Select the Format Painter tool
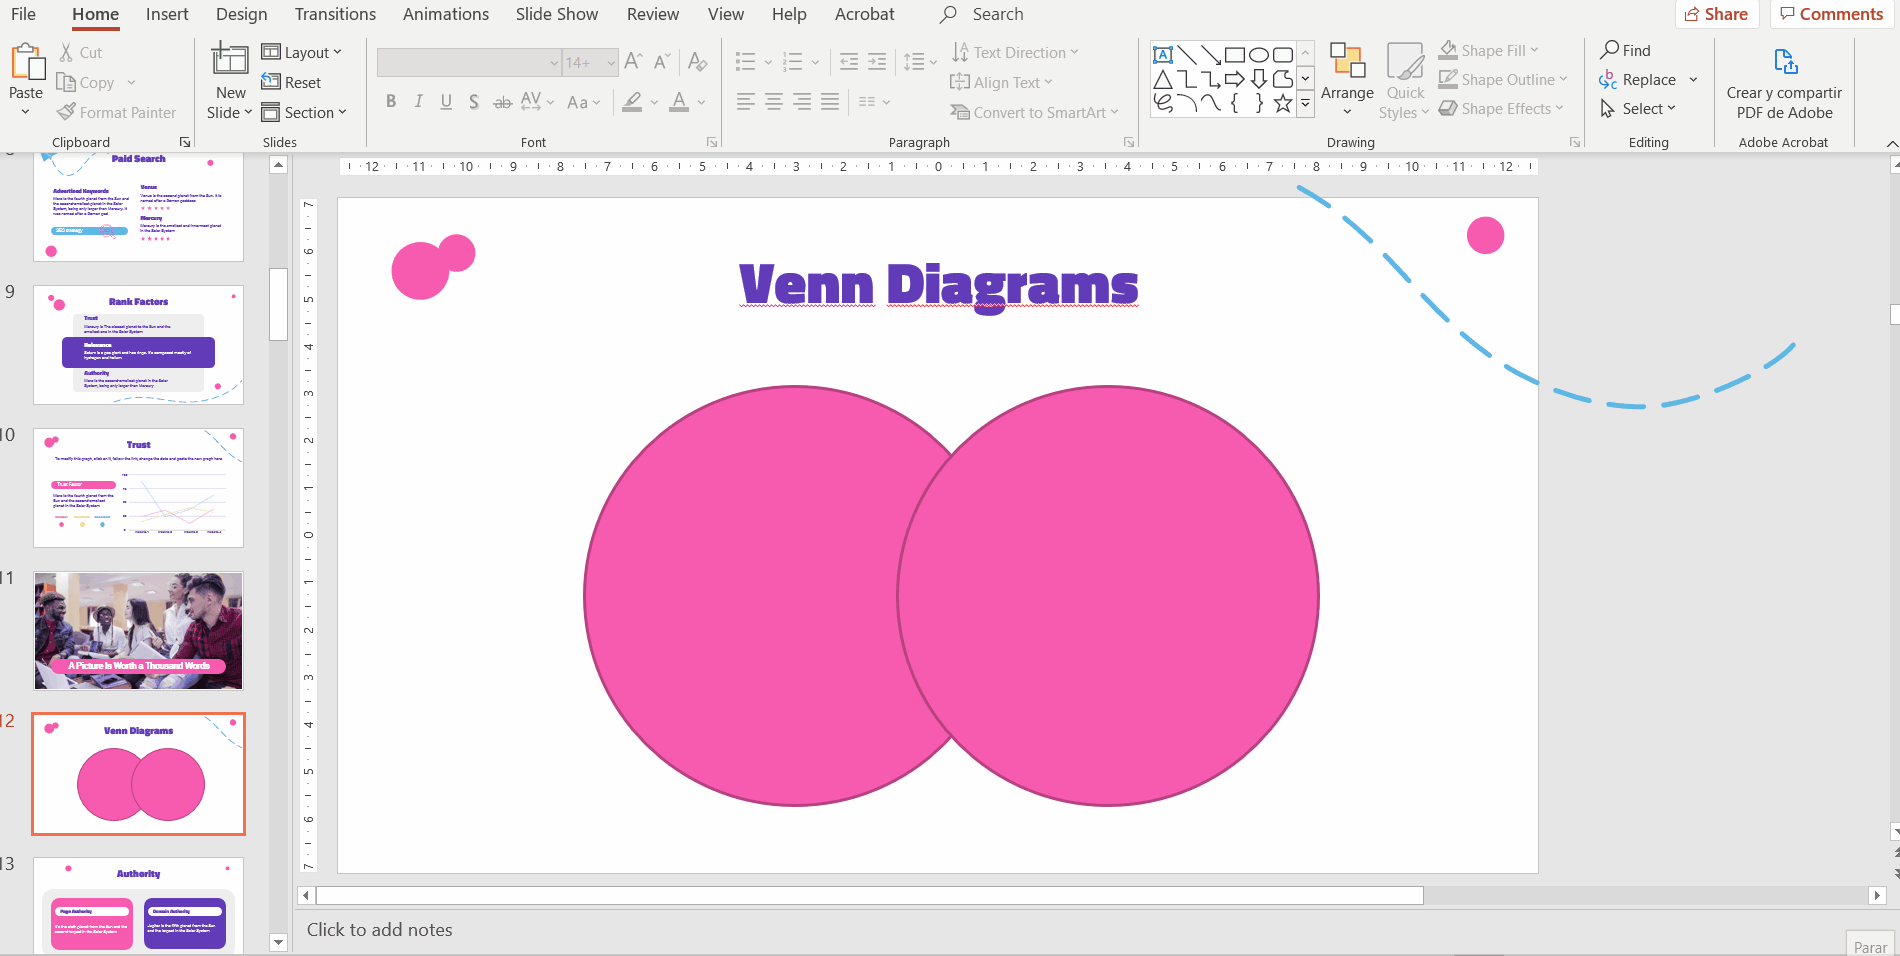Viewport: 1900px width, 956px height. [116, 112]
